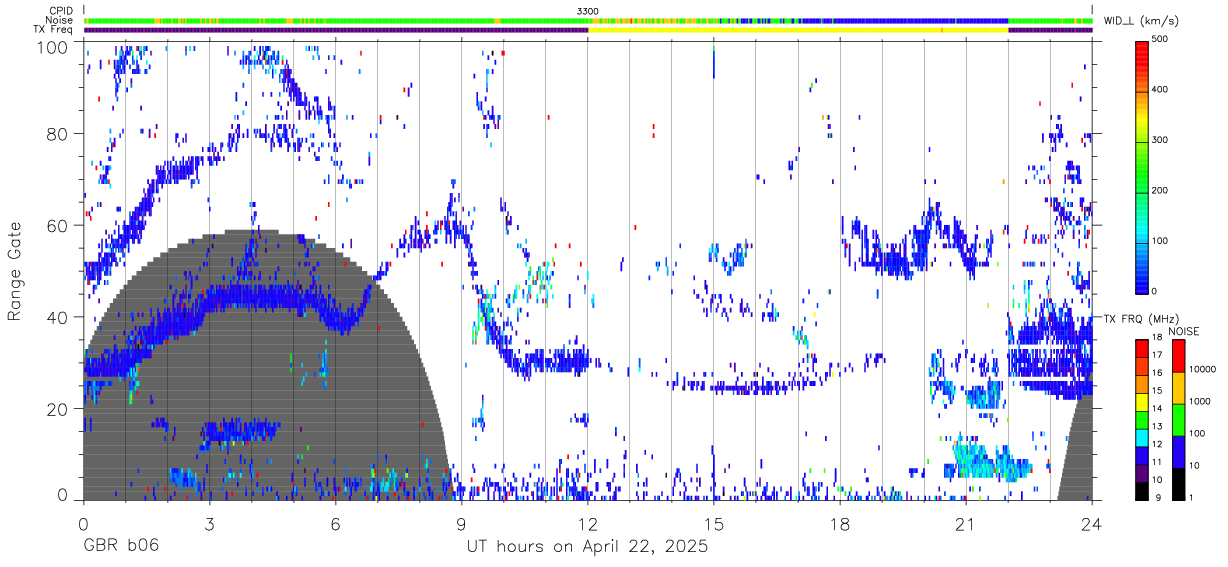Click the '15' tick on UT hours axis
The image size is (1228, 567).
pyautogui.click(x=714, y=523)
